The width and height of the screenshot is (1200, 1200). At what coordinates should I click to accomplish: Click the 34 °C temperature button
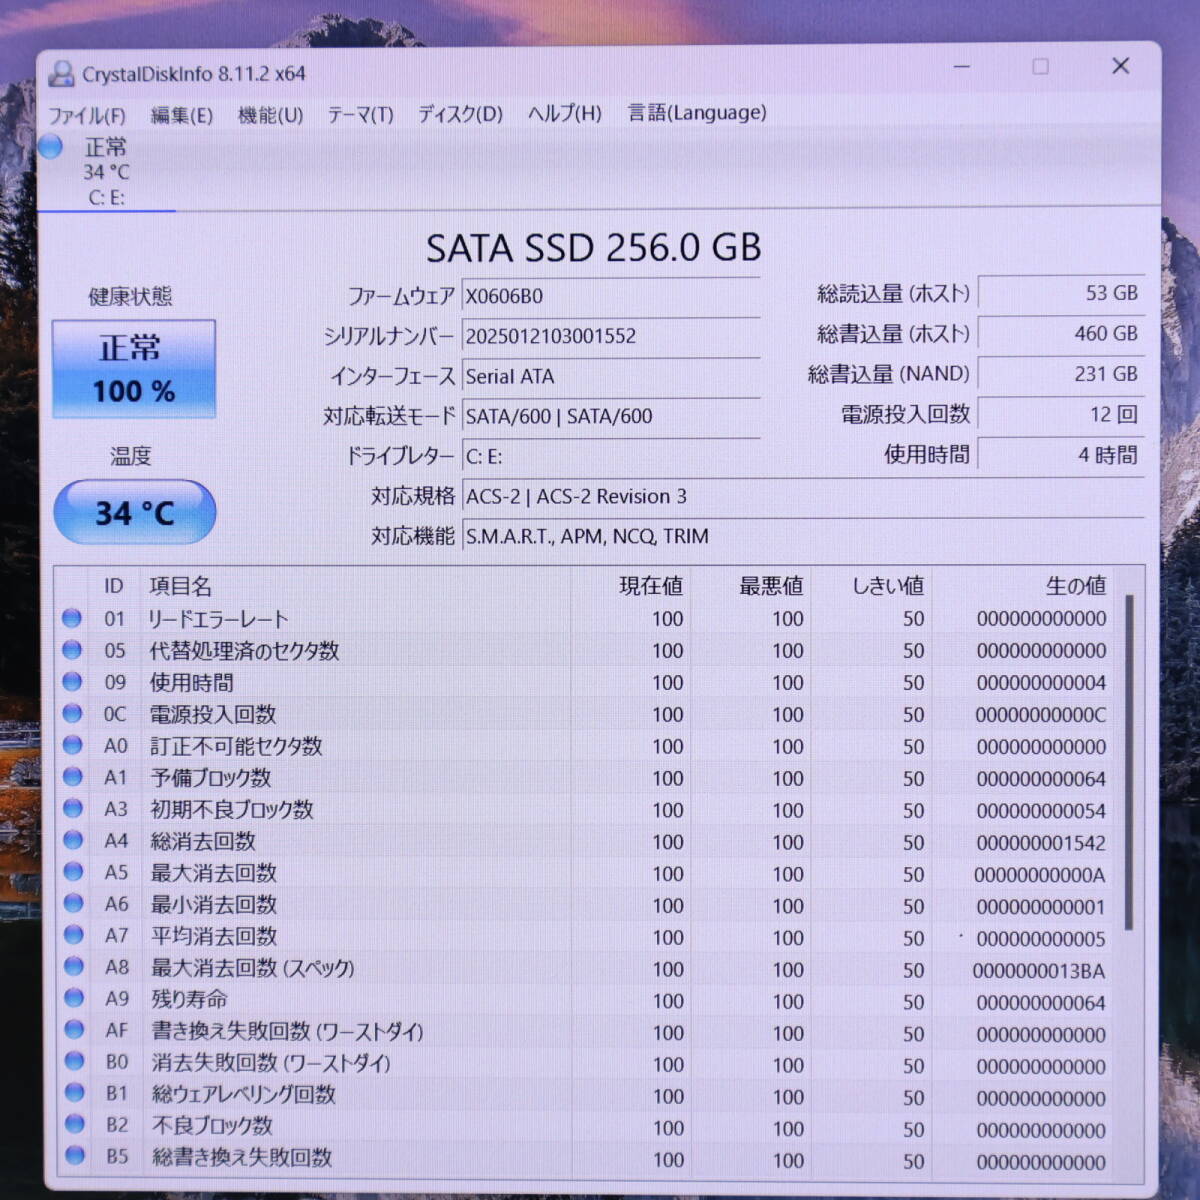click(x=134, y=513)
